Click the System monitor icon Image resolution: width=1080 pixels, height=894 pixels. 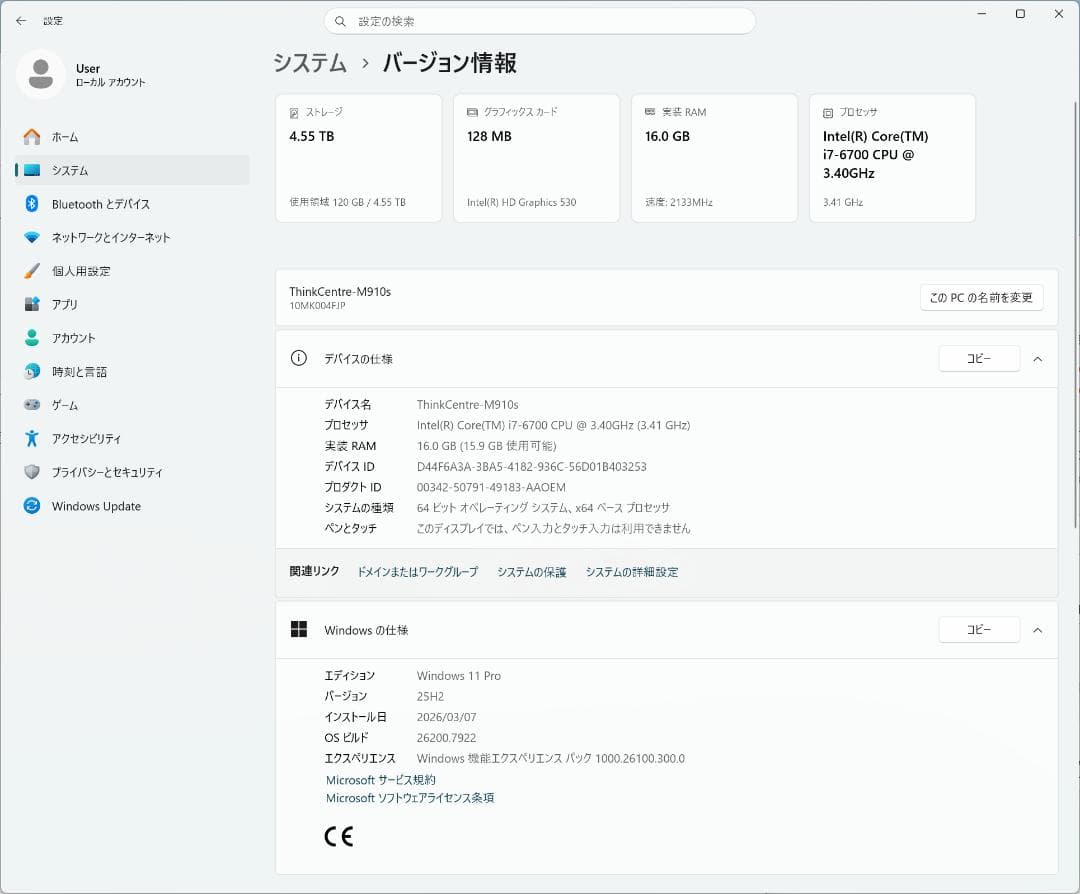(x=32, y=170)
